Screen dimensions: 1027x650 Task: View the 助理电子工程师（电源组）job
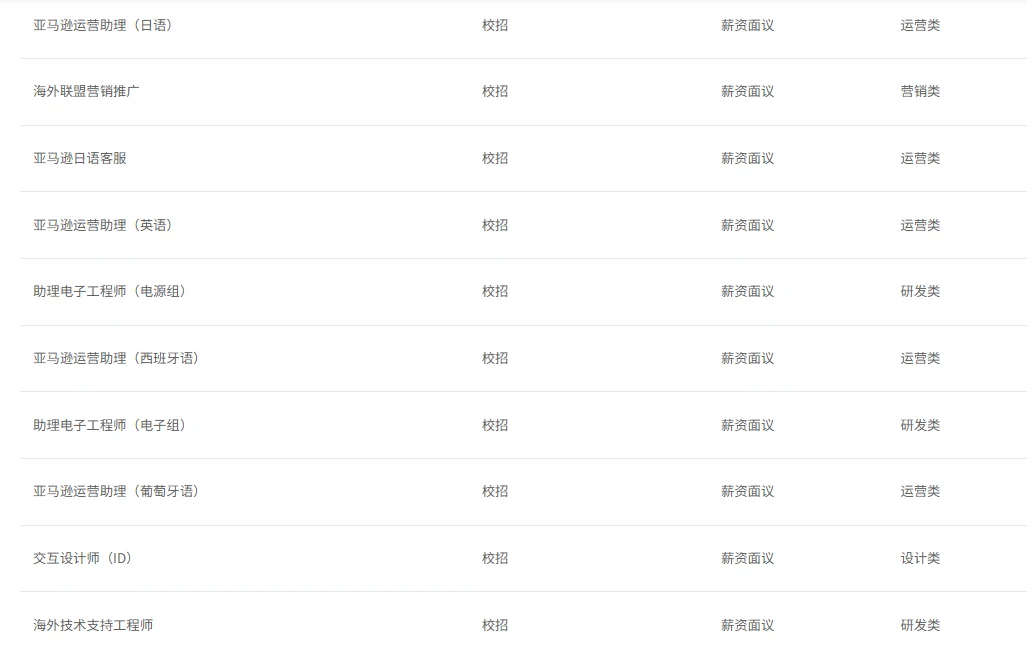tap(109, 292)
